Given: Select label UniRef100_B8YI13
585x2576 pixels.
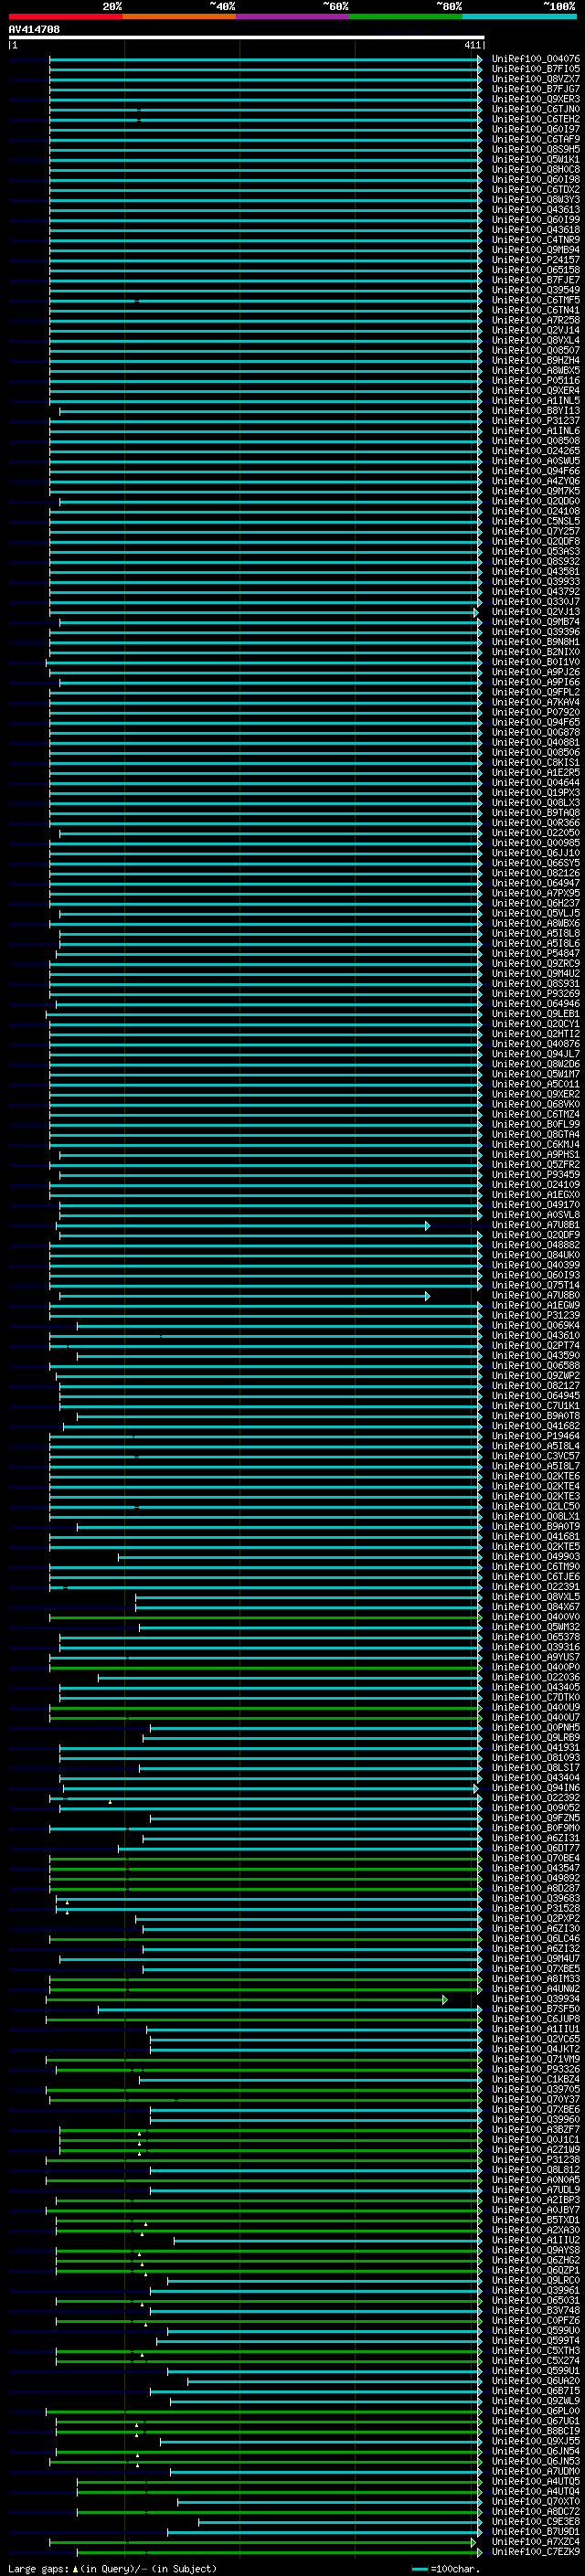Looking at the screenshot, I should (x=535, y=411).
